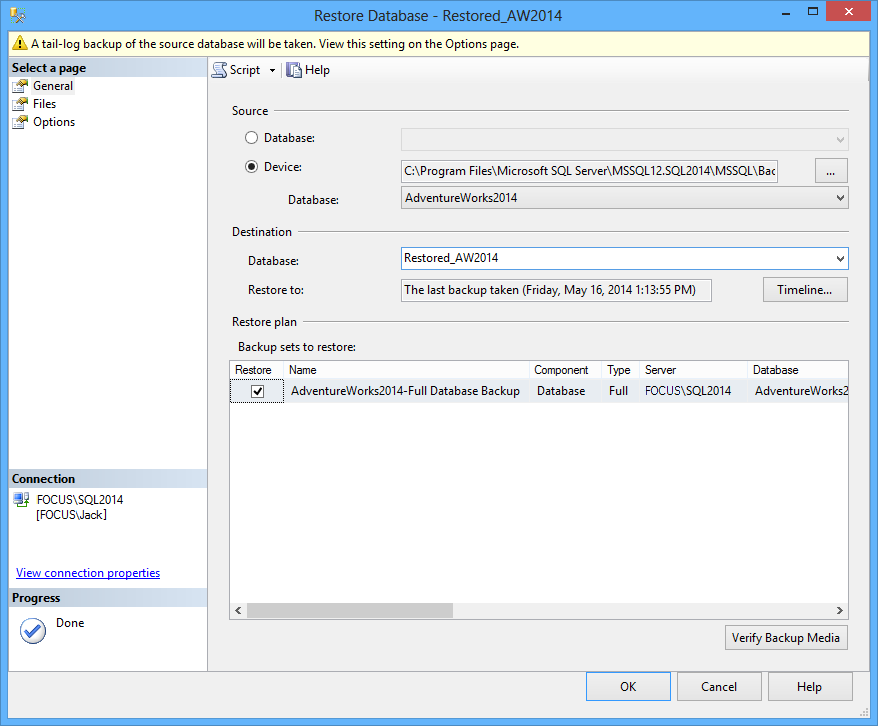Screen dimensions: 878x726
Task: Click the Restore to text field
Action: pos(556,290)
